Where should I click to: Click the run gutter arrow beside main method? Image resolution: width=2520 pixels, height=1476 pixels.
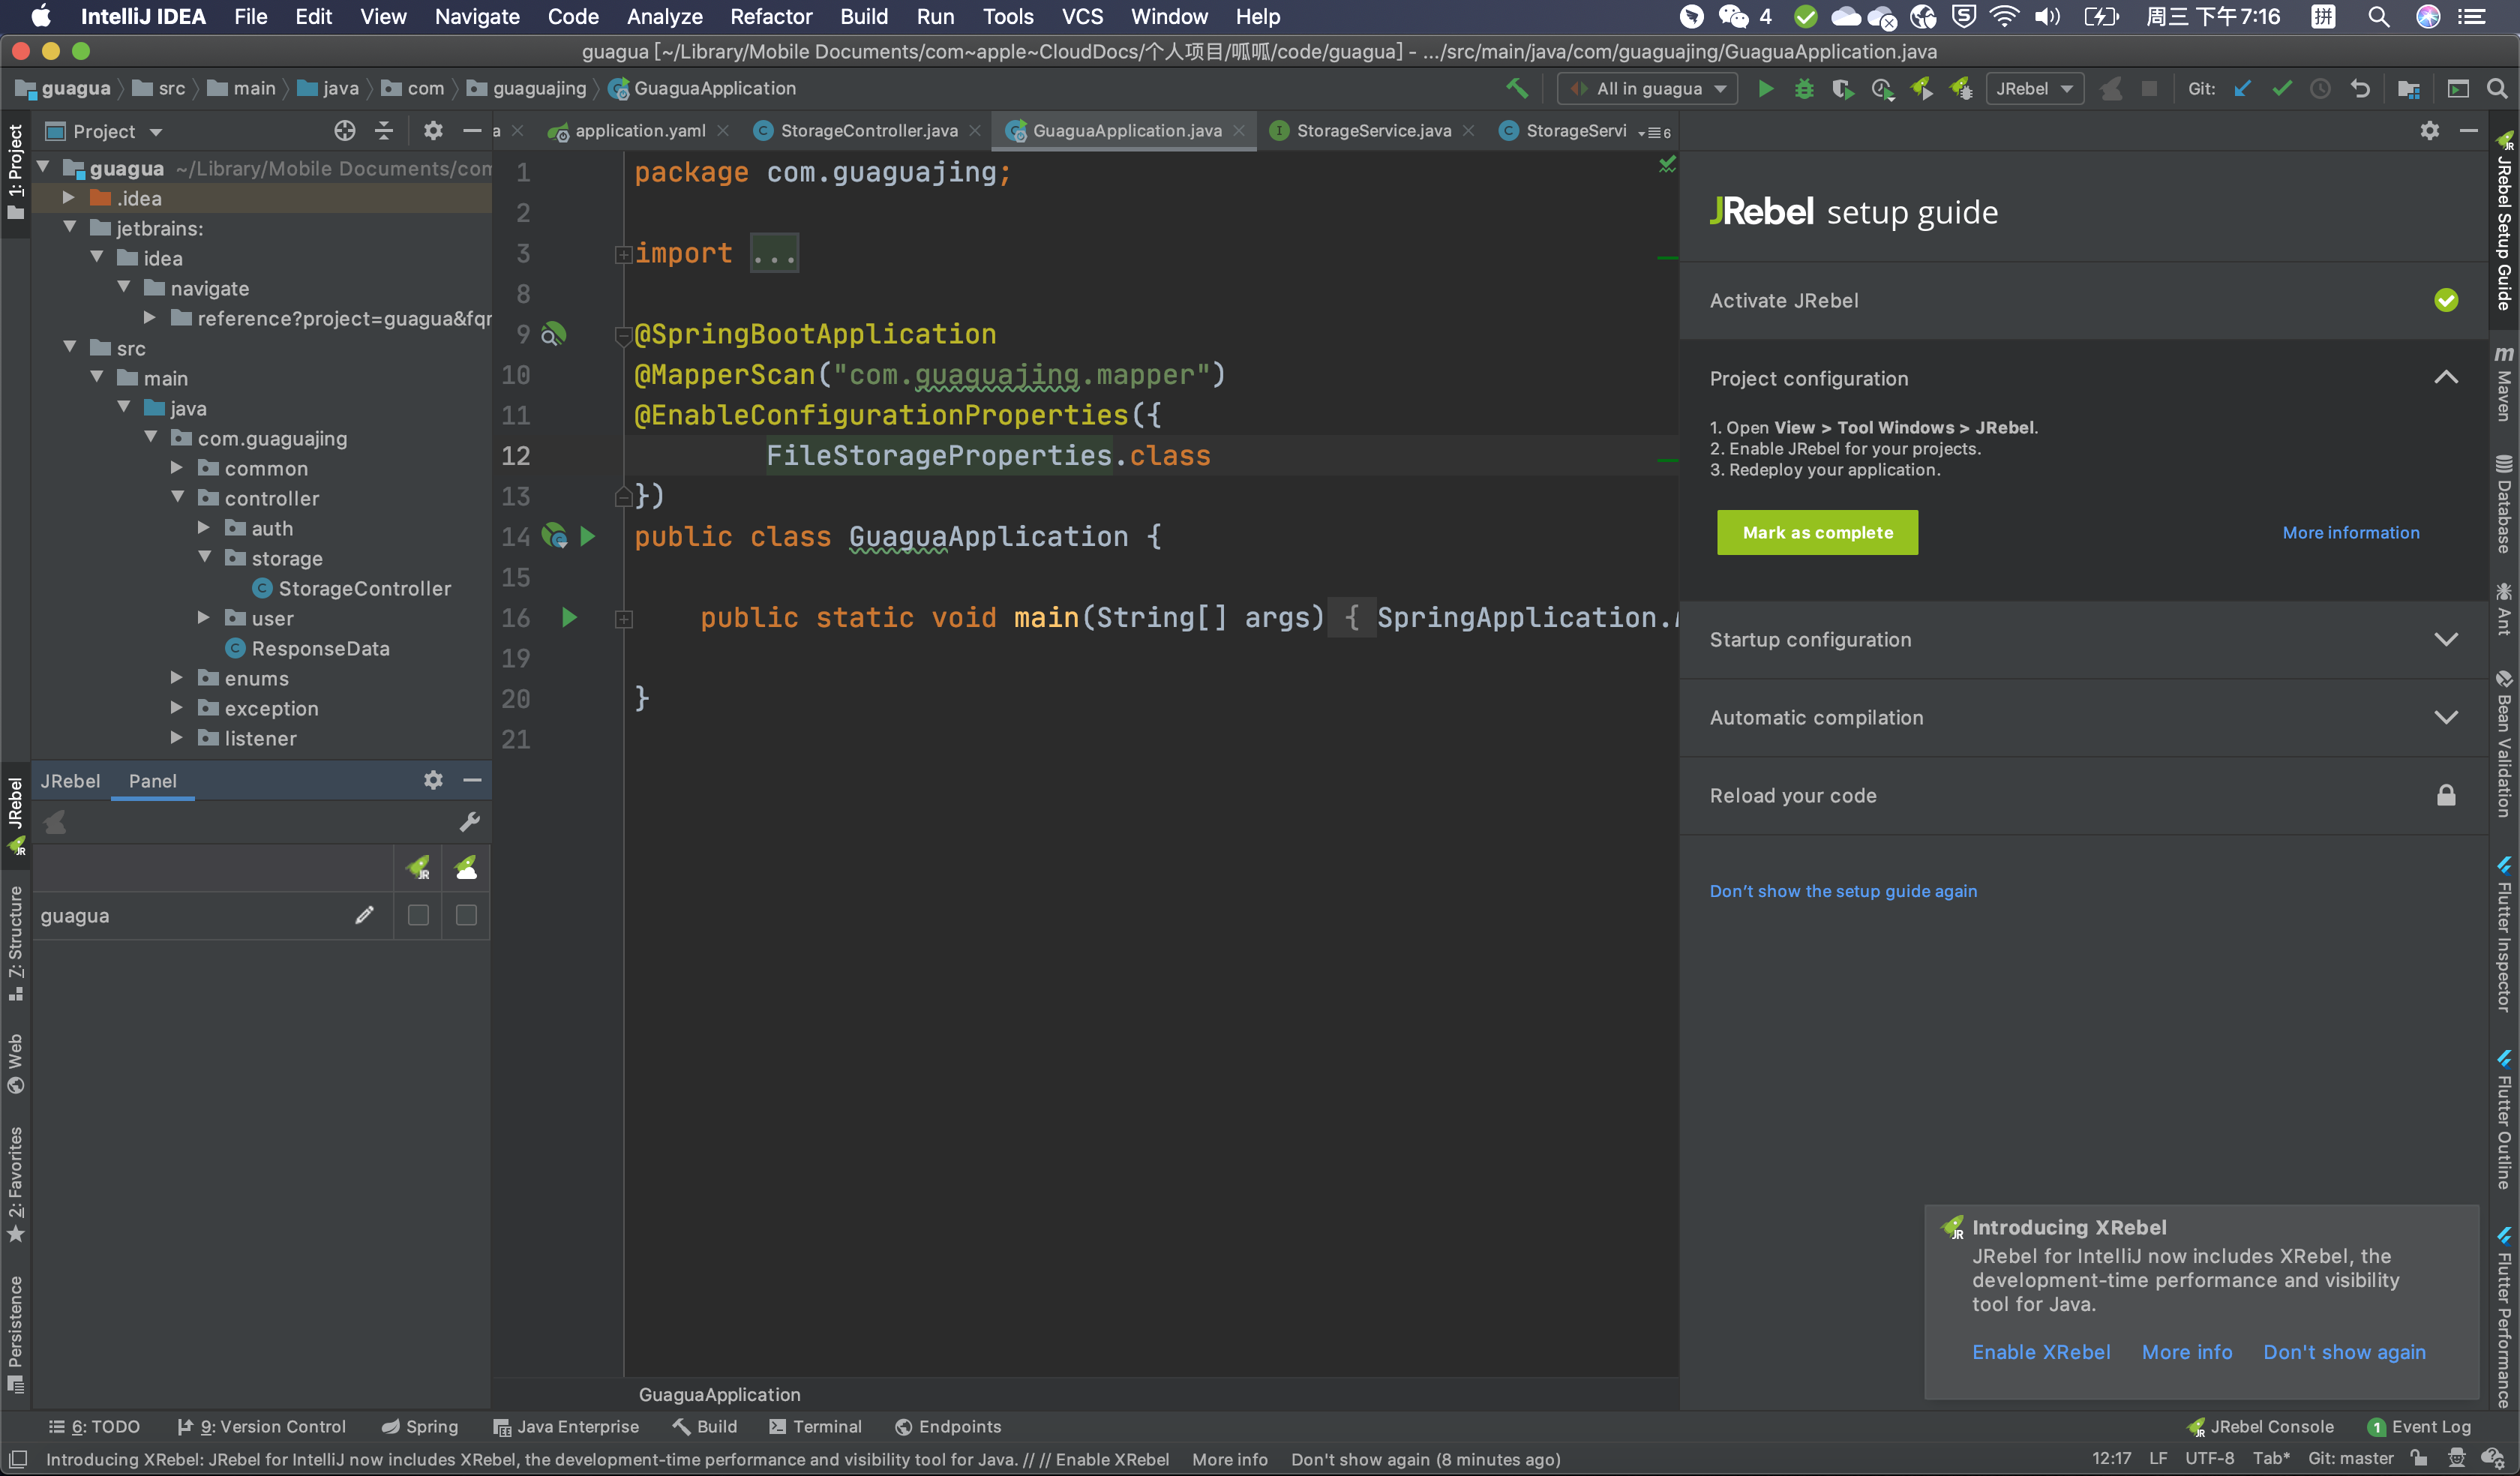tap(569, 618)
